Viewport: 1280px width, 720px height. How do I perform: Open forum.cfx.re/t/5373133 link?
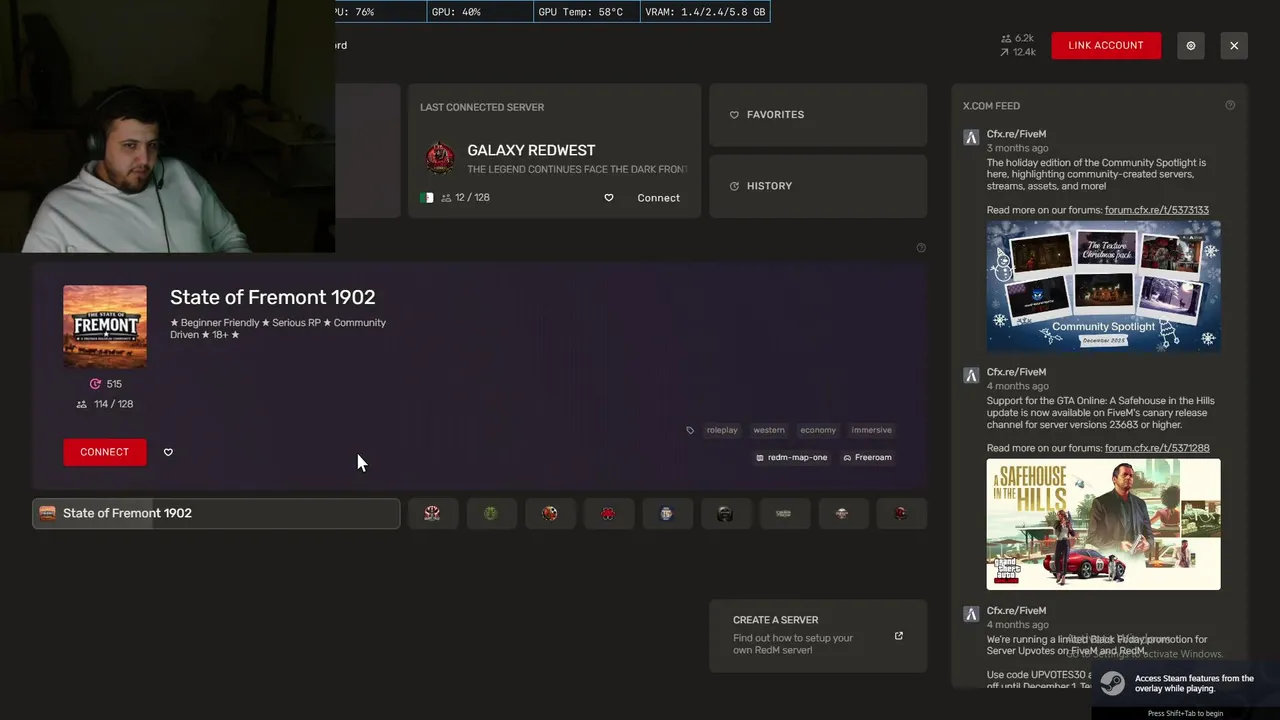click(1157, 210)
